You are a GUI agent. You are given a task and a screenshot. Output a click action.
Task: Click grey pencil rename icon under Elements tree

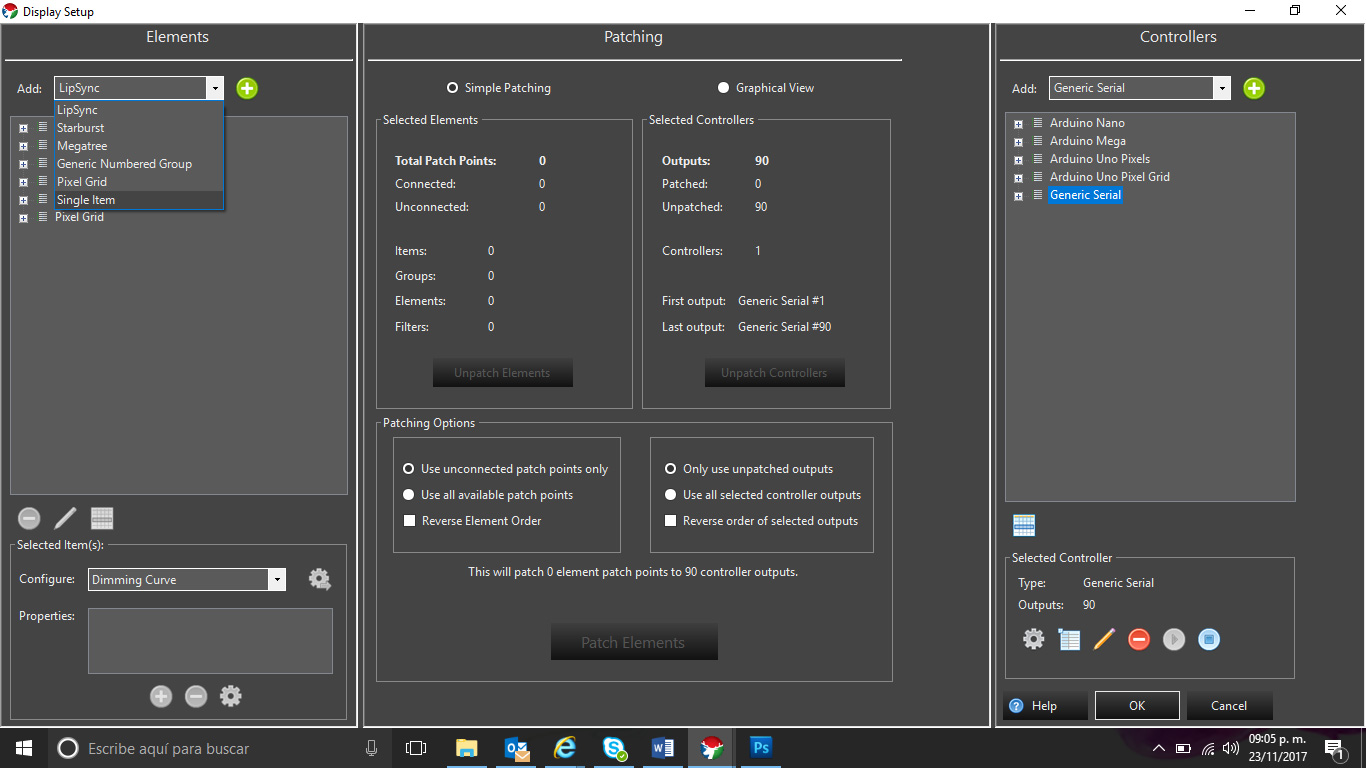pyautogui.click(x=65, y=518)
